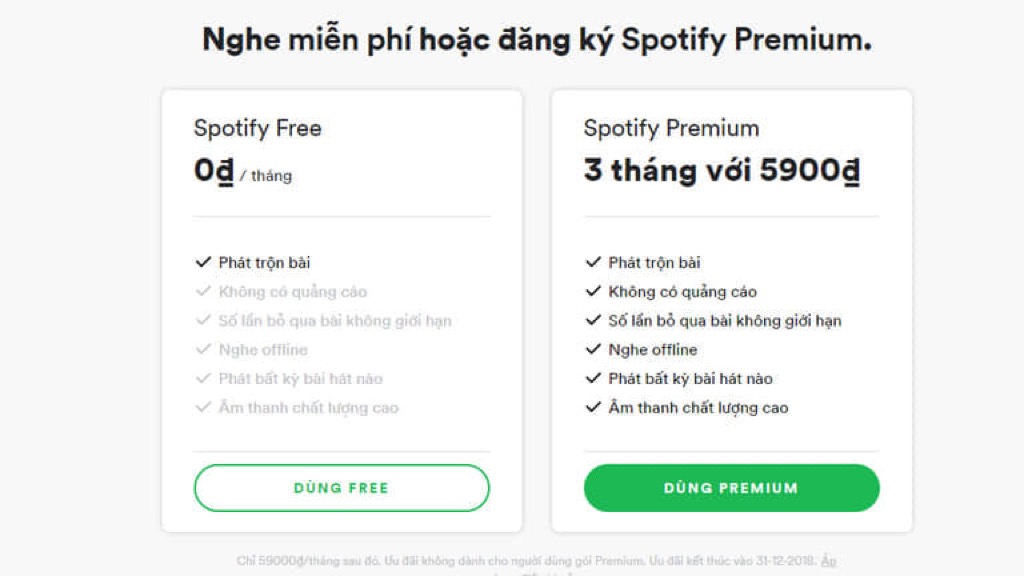Click 'Số lần bỏ qua bài không giới hạn' Premium text
Screen dimensions: 1024x576
[725, 321]
